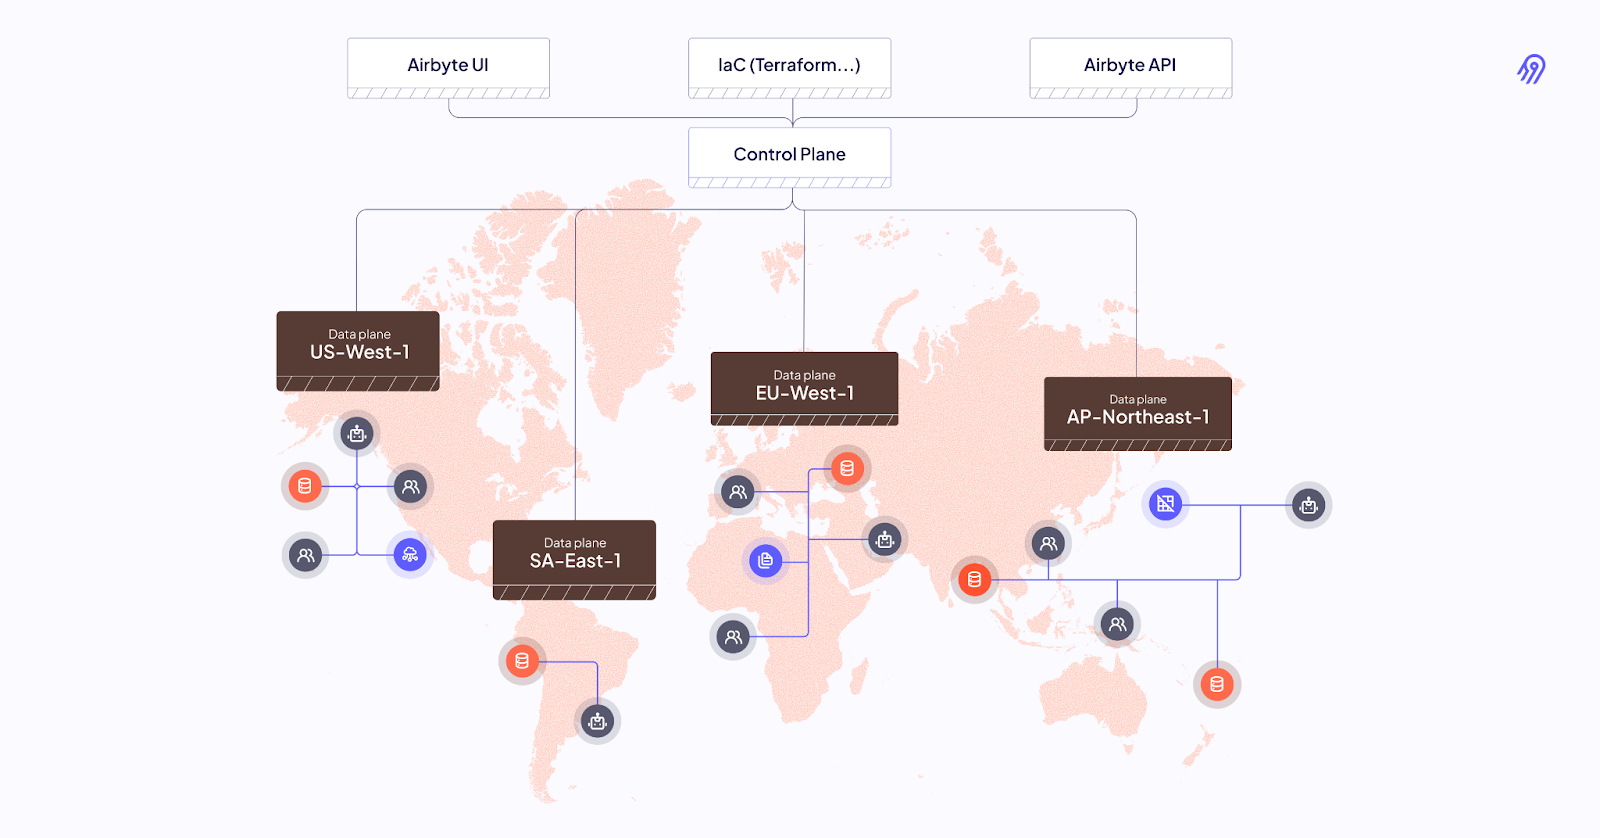The image size is (1600, 838).
Task: Click the SA-East-1 data plane box
Action: pos(575,560)
